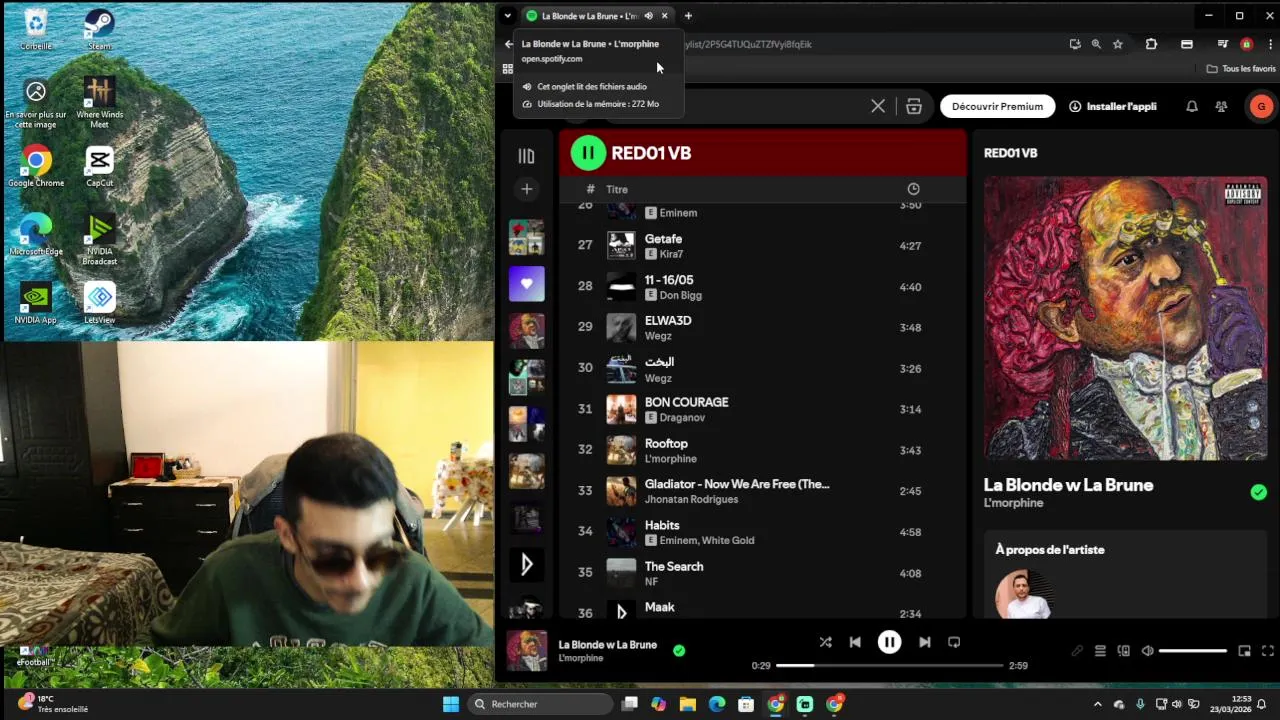Screen dimensions: 1280x720
Task: Open the queue view icon
Action: point(1100,651)
